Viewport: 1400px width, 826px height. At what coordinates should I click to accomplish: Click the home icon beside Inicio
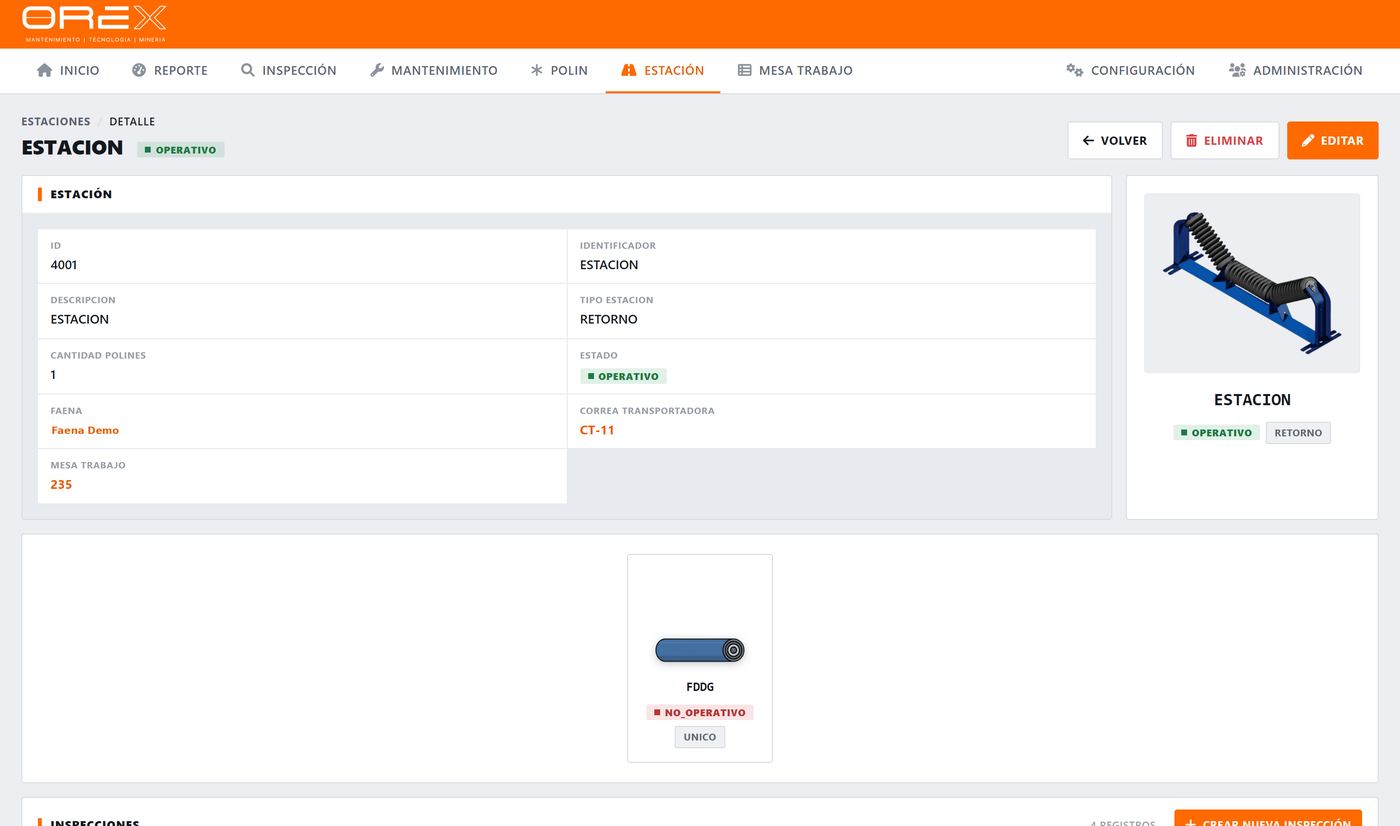click(44, 70)
